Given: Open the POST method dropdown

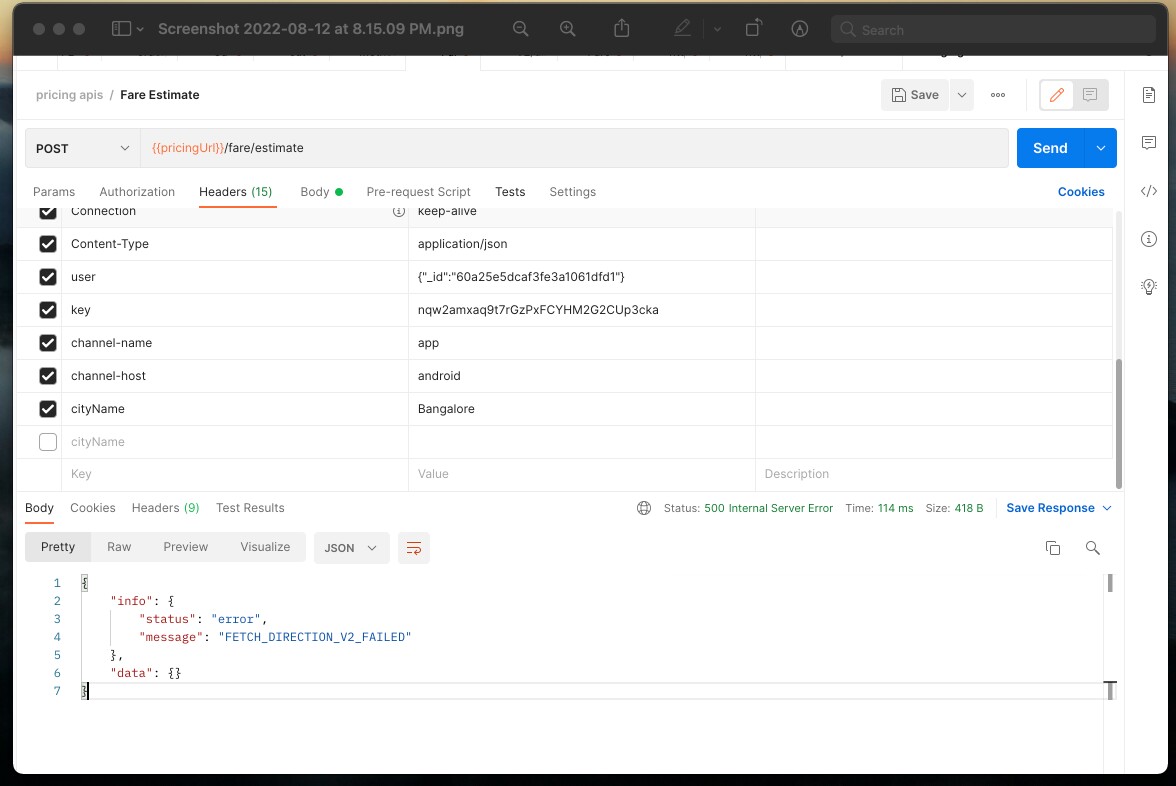Looking at the screenshot, I should [x=83, y=148].
